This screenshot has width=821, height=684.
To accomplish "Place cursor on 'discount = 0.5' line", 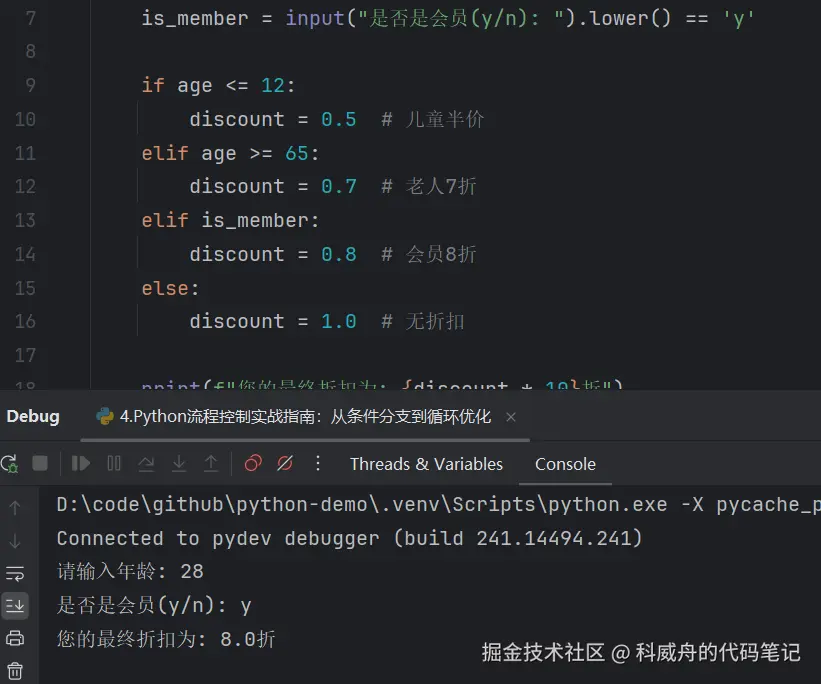I will click(273, 119).
